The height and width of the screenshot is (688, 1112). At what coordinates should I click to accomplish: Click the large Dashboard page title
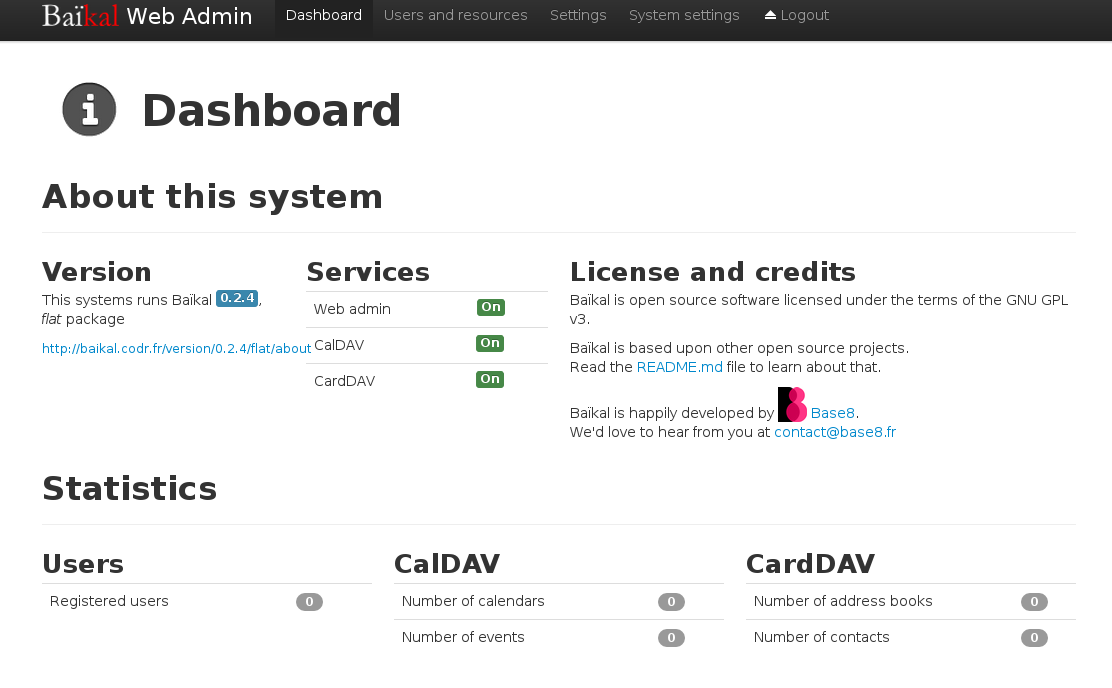(x=272, y=111)
